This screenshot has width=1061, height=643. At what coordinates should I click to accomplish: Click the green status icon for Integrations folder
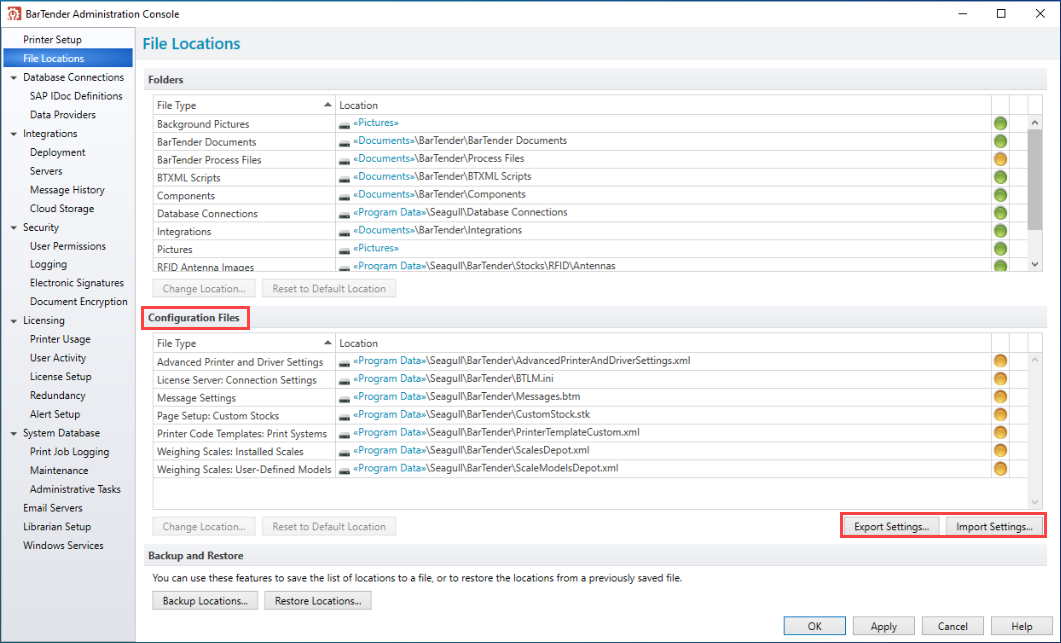[1000, 231]
